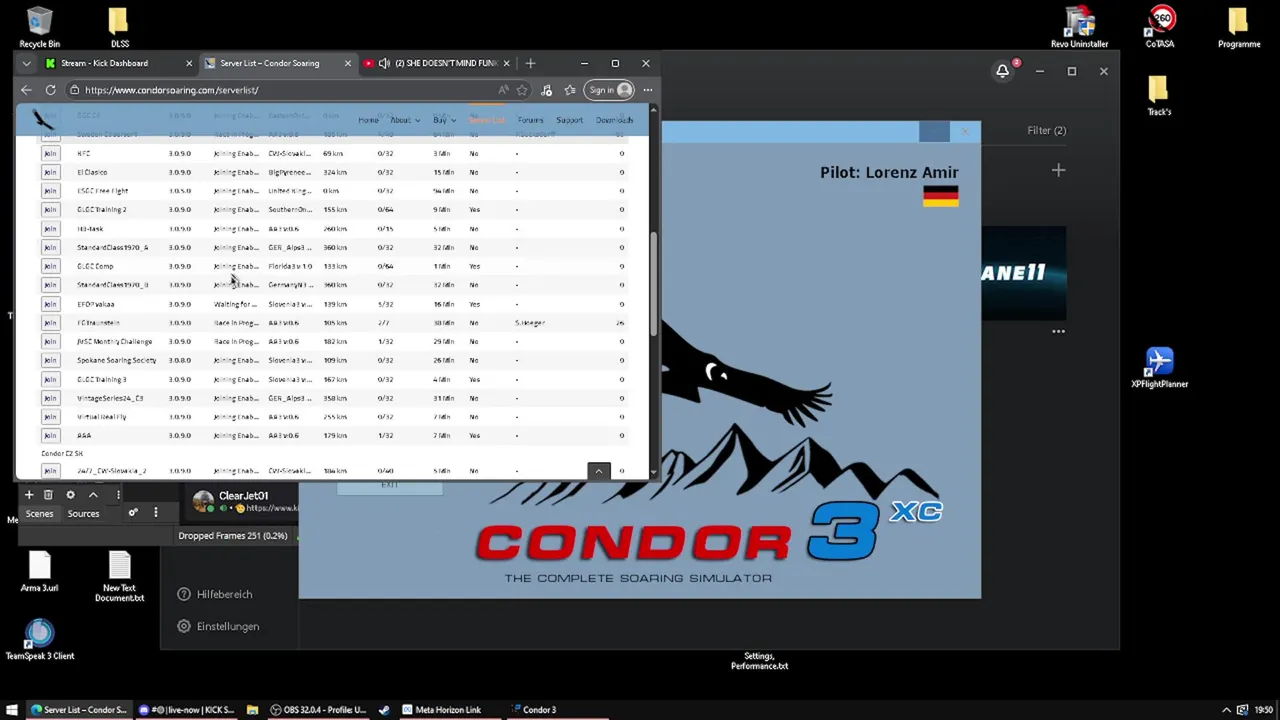Focus the condorsoaring.com address bar
The width and height of the screenshot is (1280, 720).
tap(280, 90)
